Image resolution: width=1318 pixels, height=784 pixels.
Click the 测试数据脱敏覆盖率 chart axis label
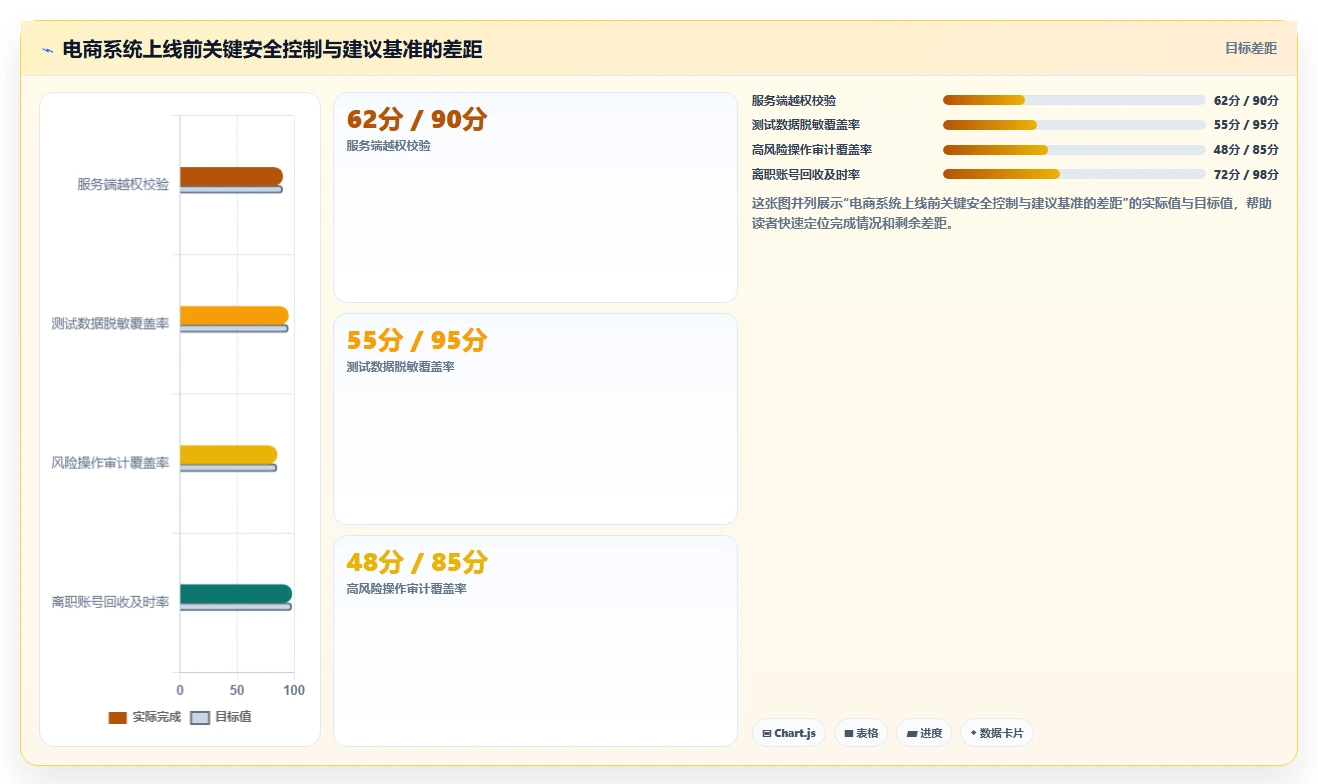point(110,323)
